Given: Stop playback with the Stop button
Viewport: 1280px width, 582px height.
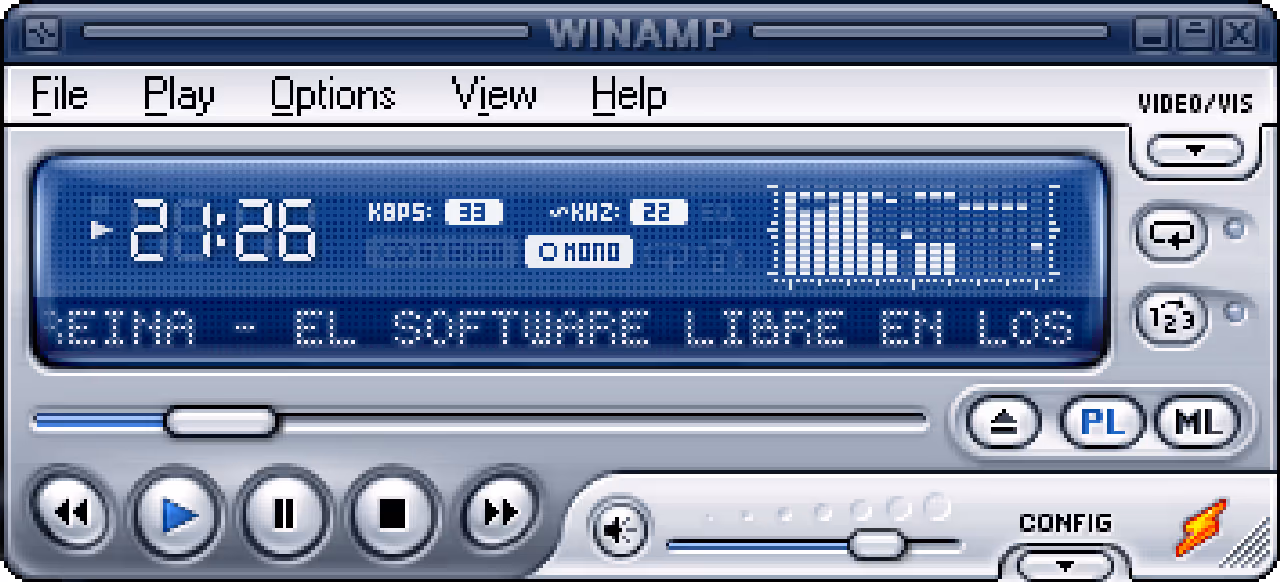Looking at the screenshot, I should (x=393, y=515).
